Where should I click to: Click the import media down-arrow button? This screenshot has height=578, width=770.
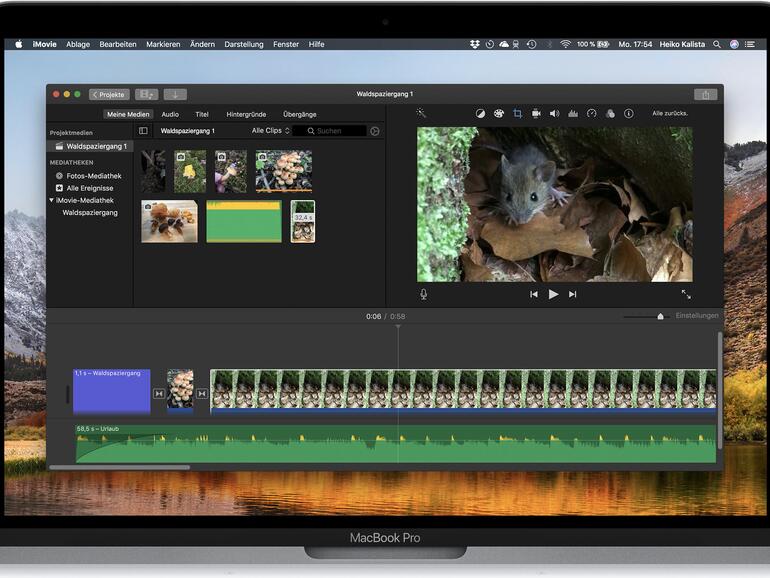(x=175, y=94)
